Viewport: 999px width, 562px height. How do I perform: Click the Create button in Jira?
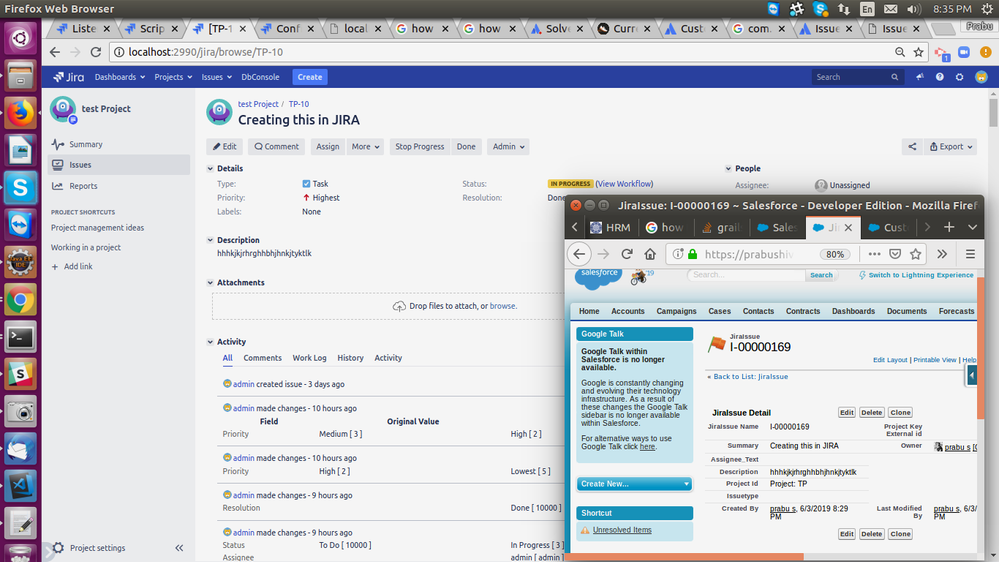pyautogui.click(x=310, y=77)
